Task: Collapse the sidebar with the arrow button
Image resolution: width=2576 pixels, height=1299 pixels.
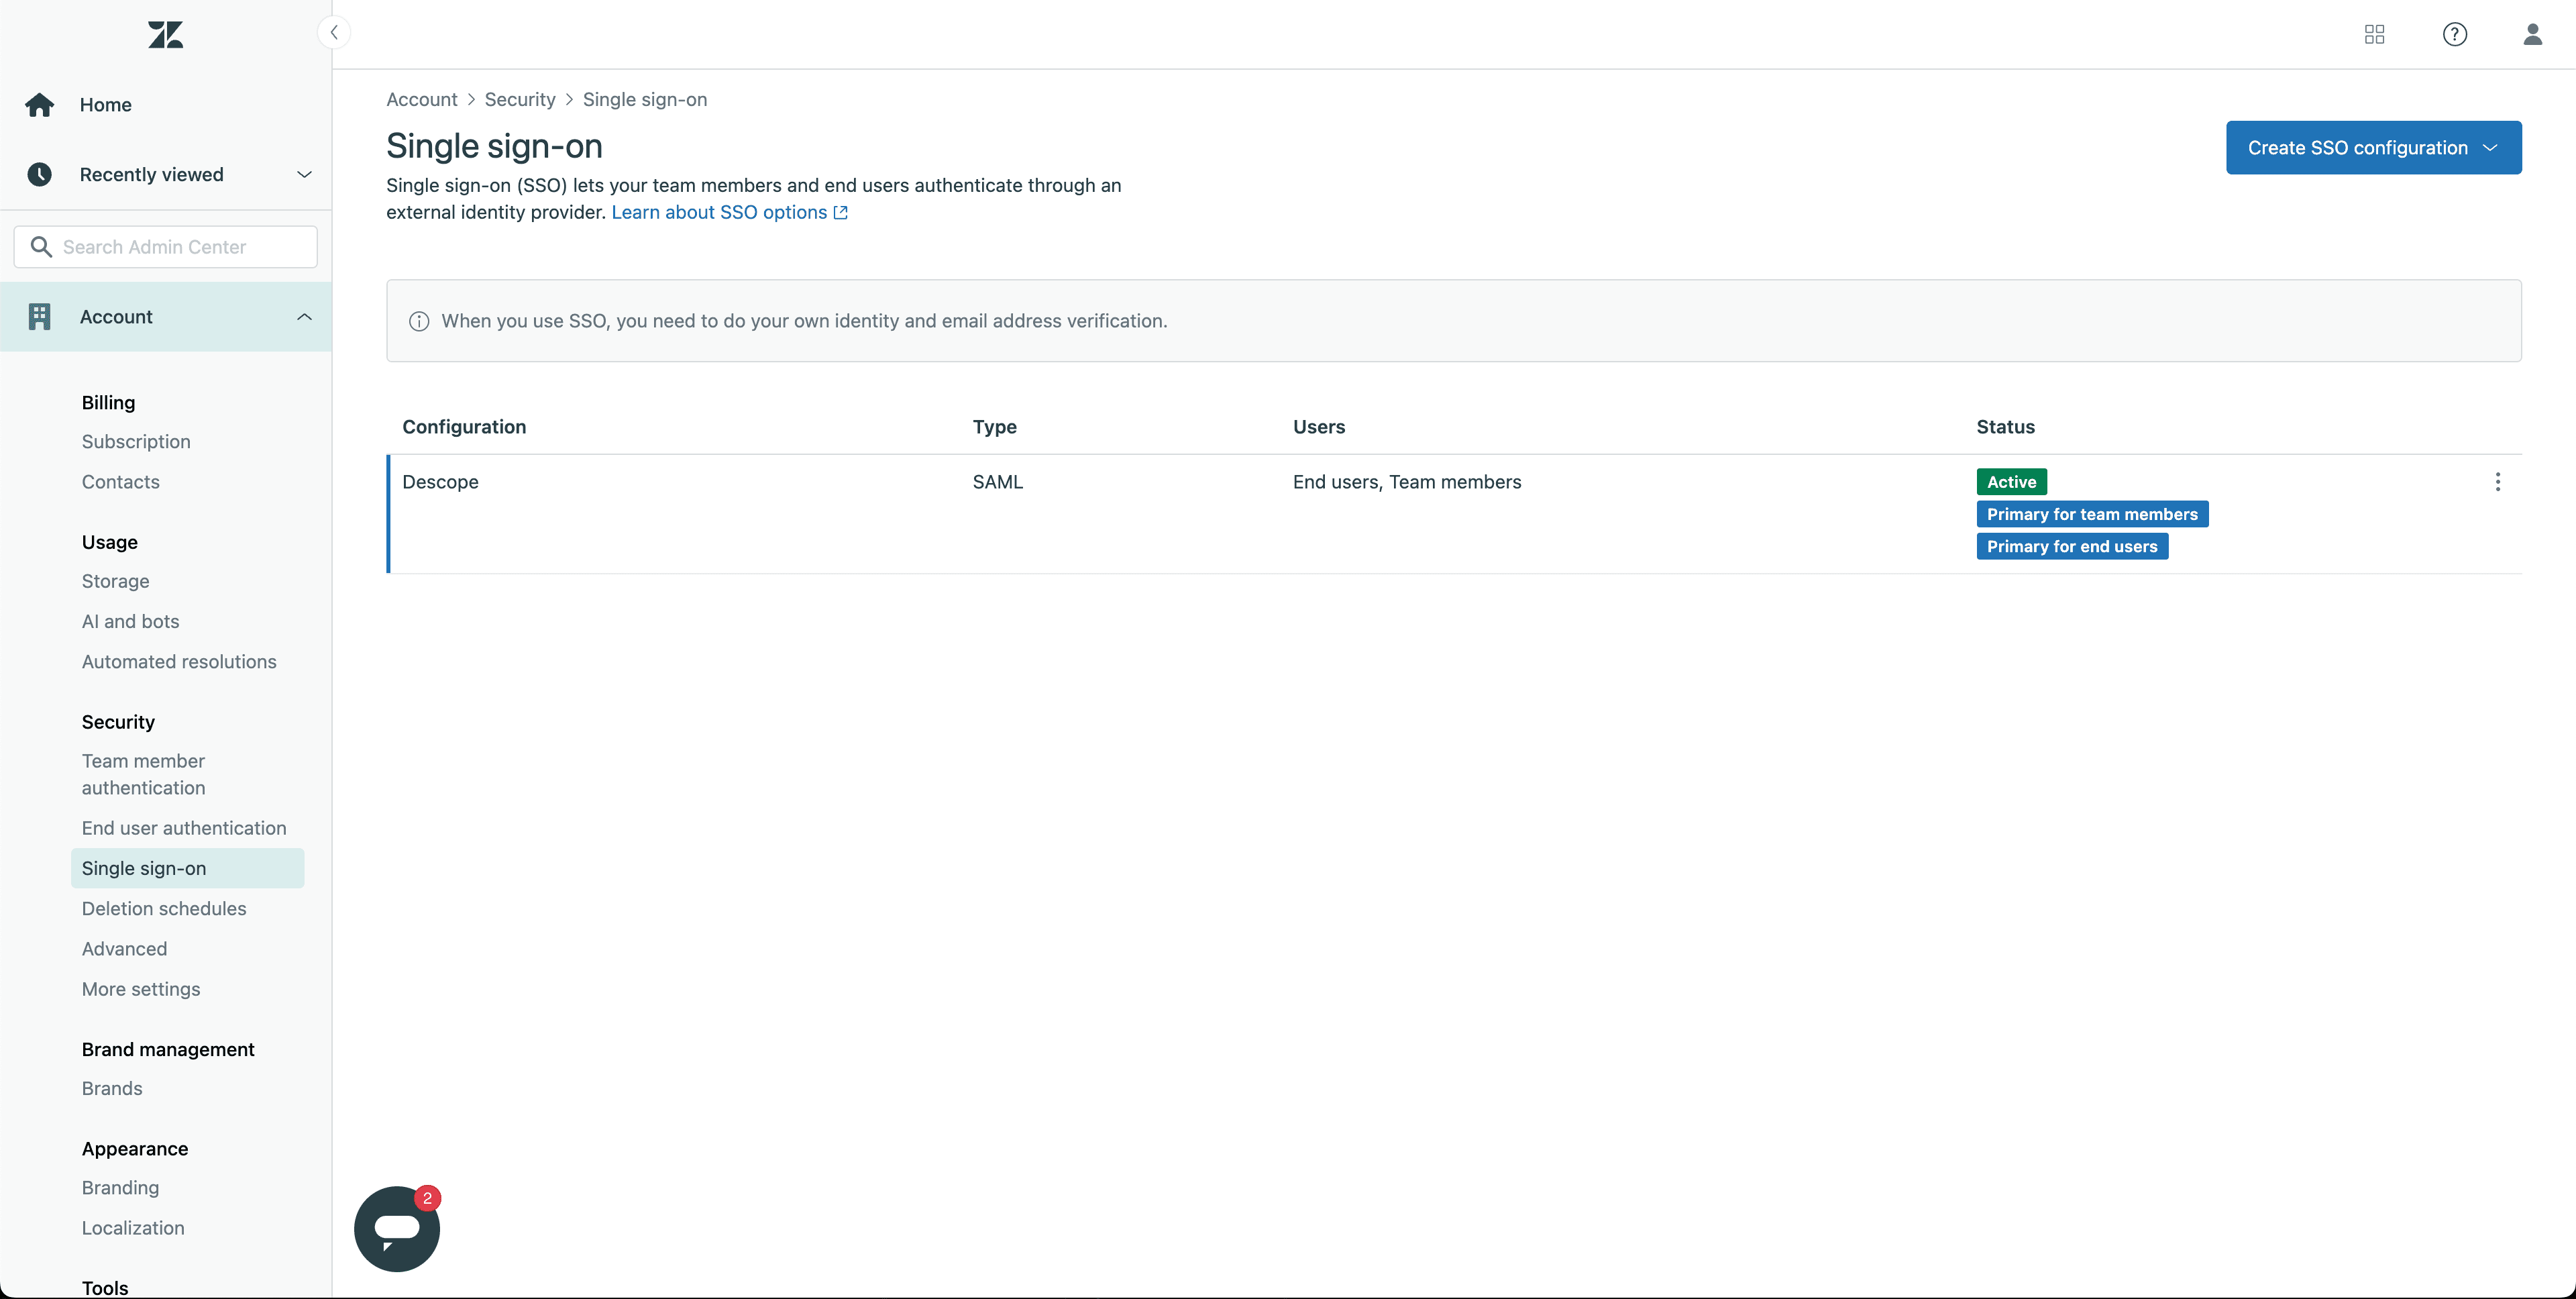Action: 334,32
